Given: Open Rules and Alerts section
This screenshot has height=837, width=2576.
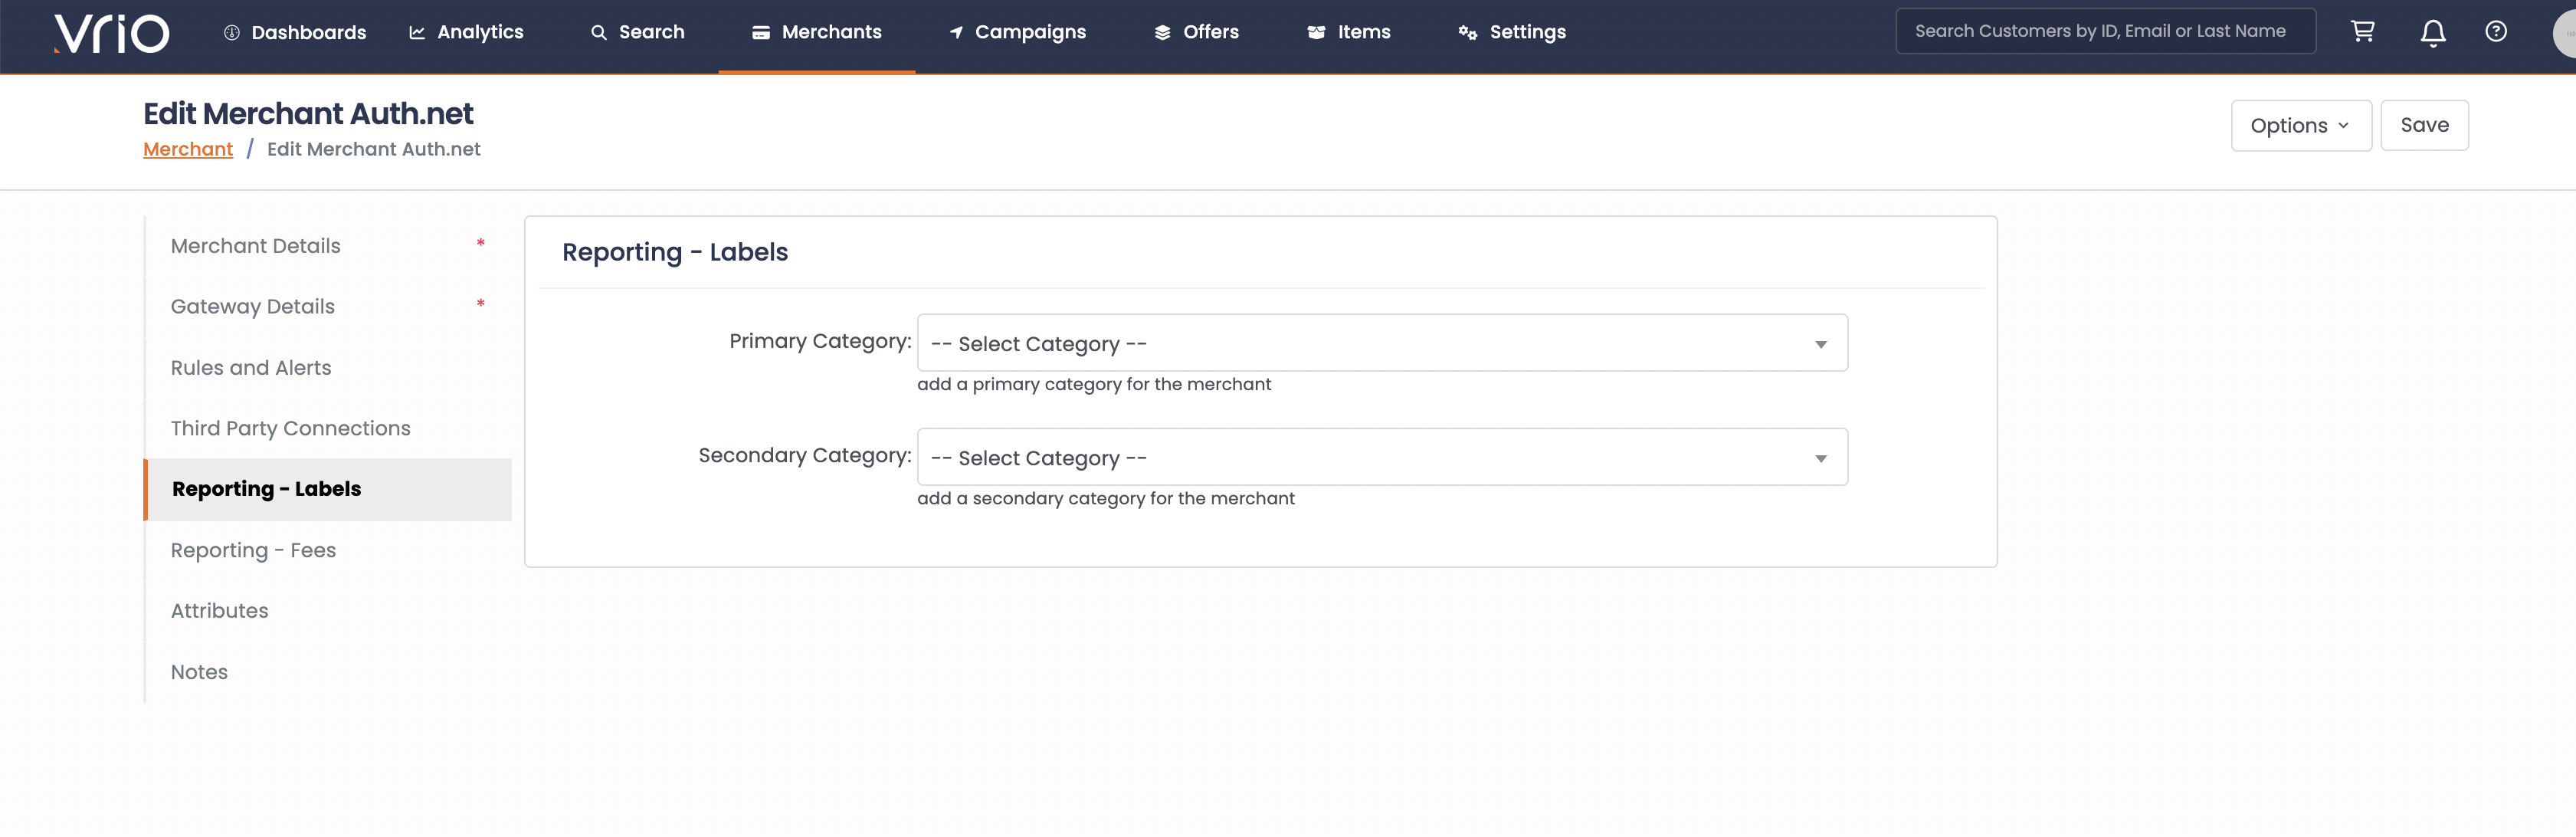Looking at the screenshot, I should coord(328,368).
